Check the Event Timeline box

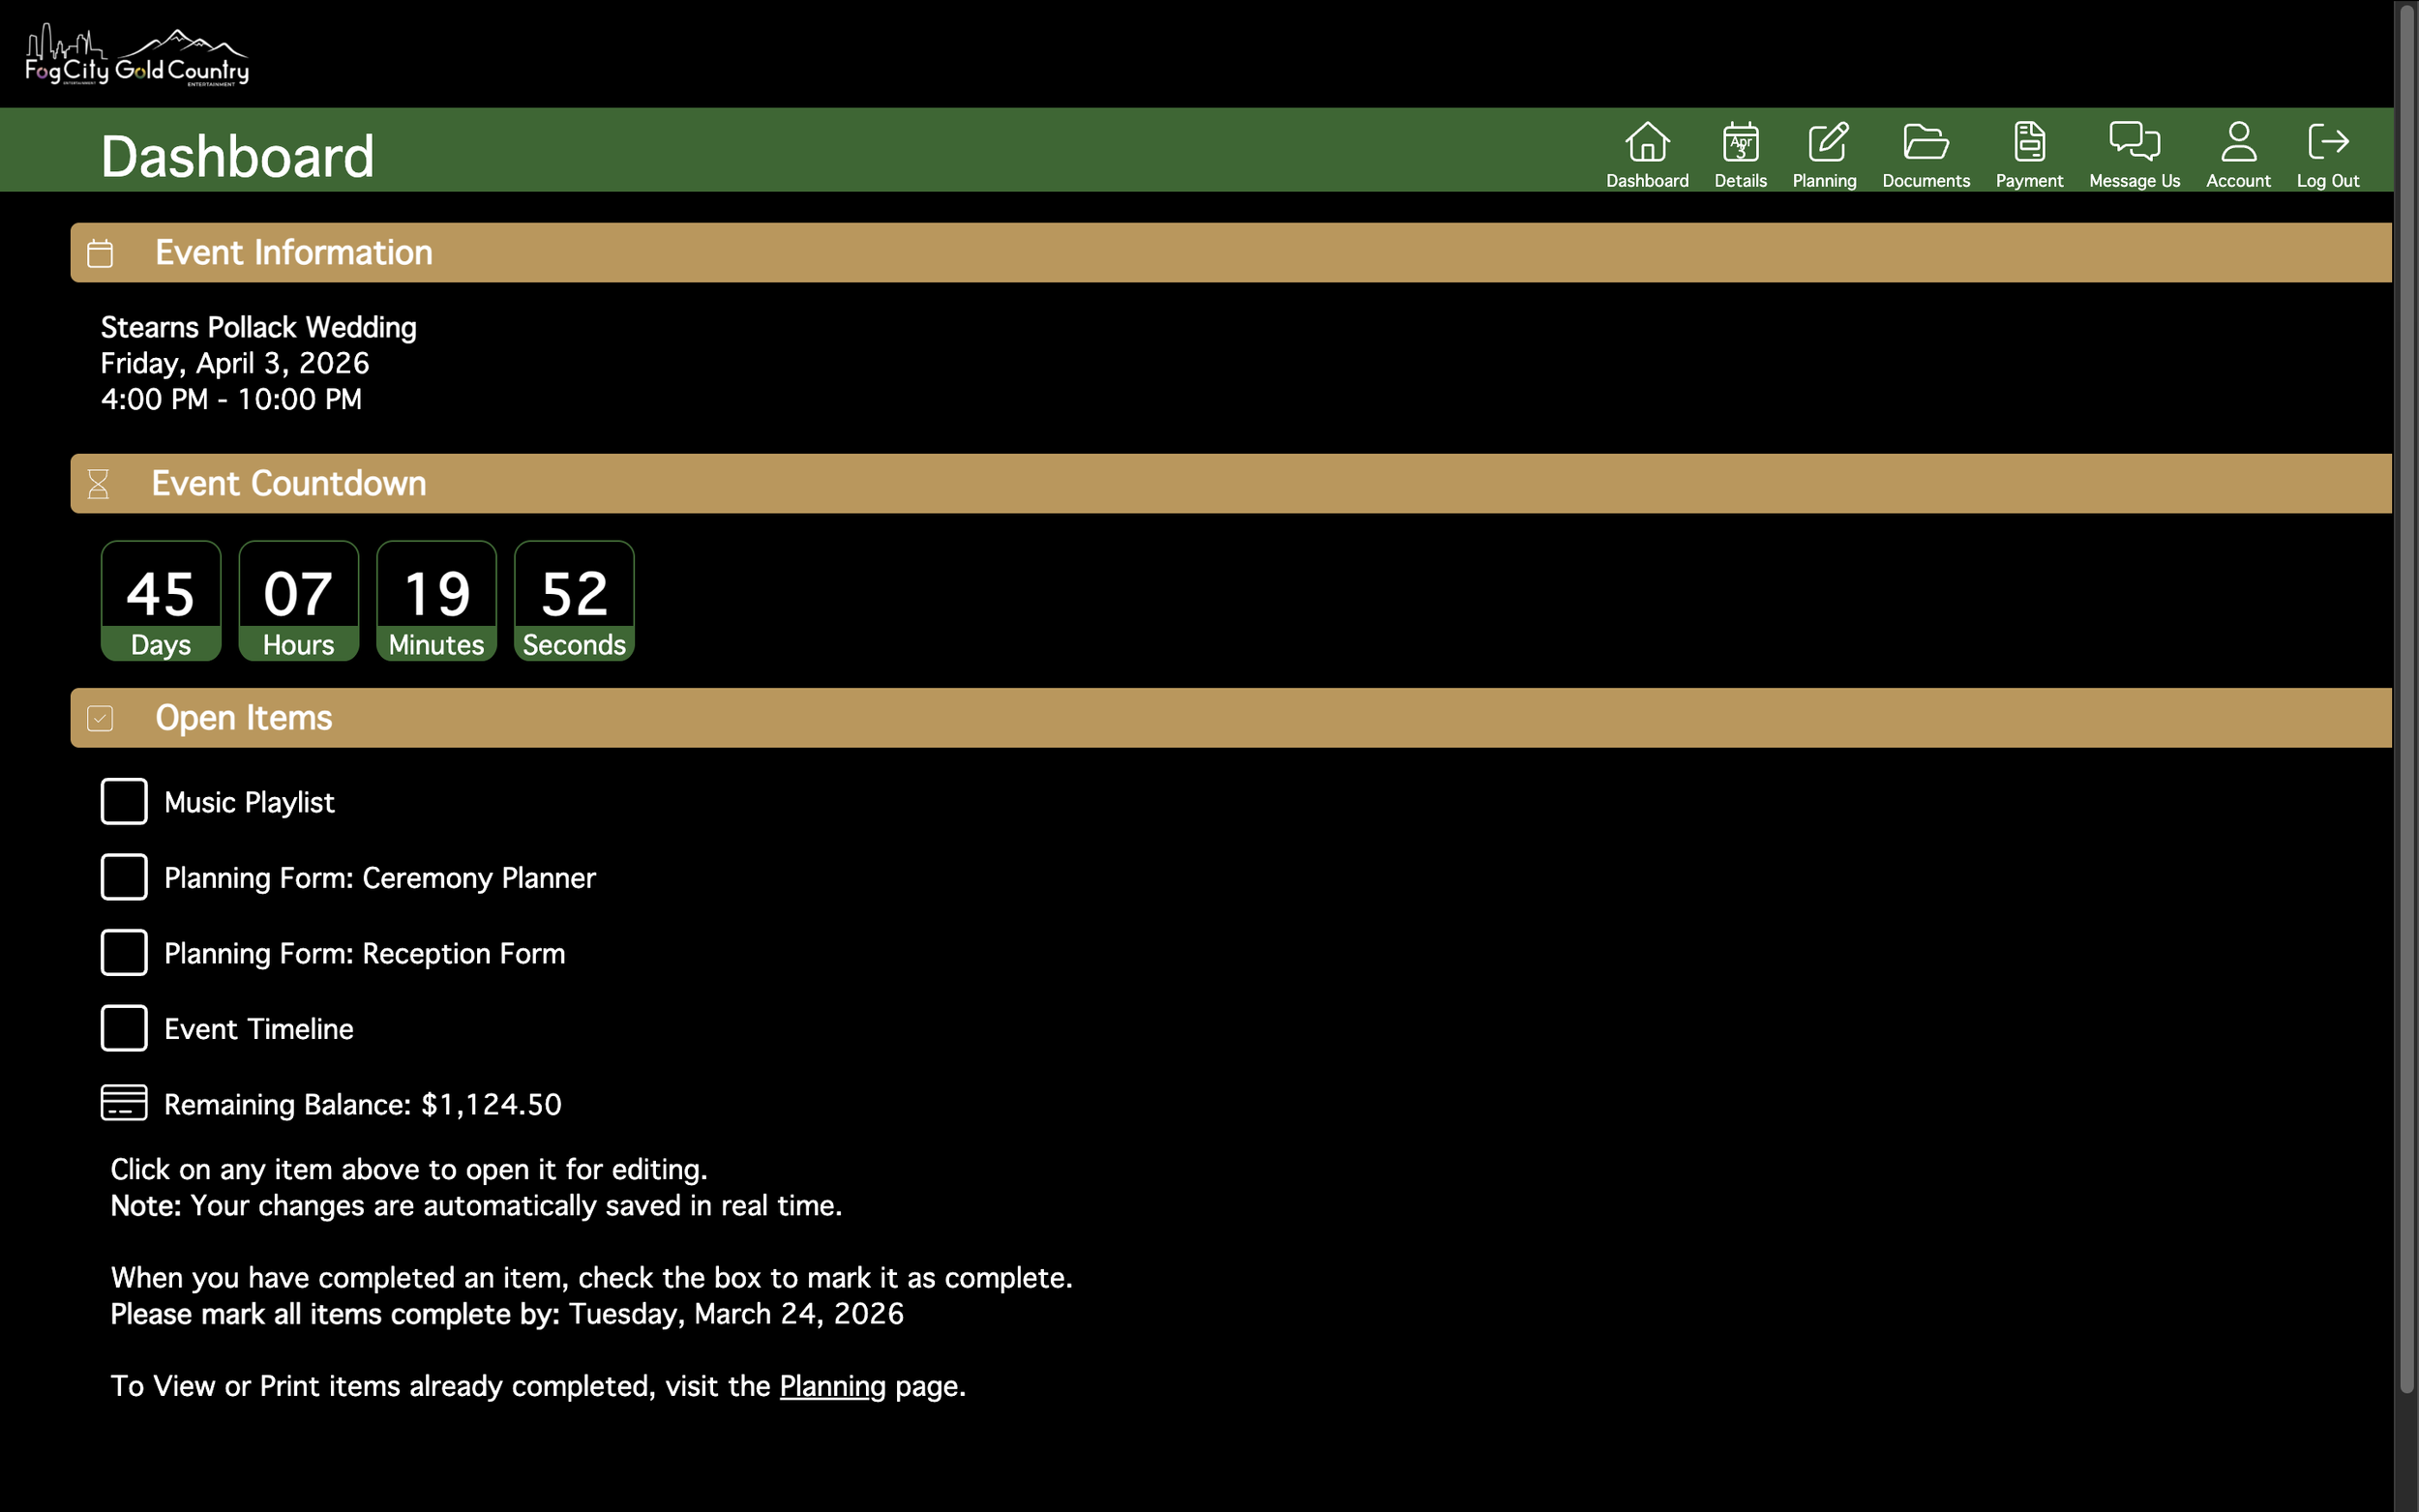point(124,1028)
